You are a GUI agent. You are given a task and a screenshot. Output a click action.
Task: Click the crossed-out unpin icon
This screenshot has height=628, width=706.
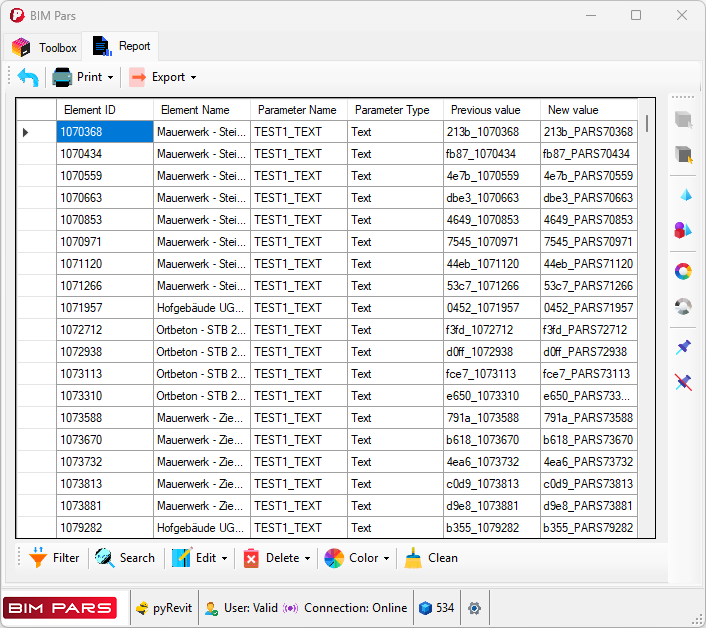[684, 382]
